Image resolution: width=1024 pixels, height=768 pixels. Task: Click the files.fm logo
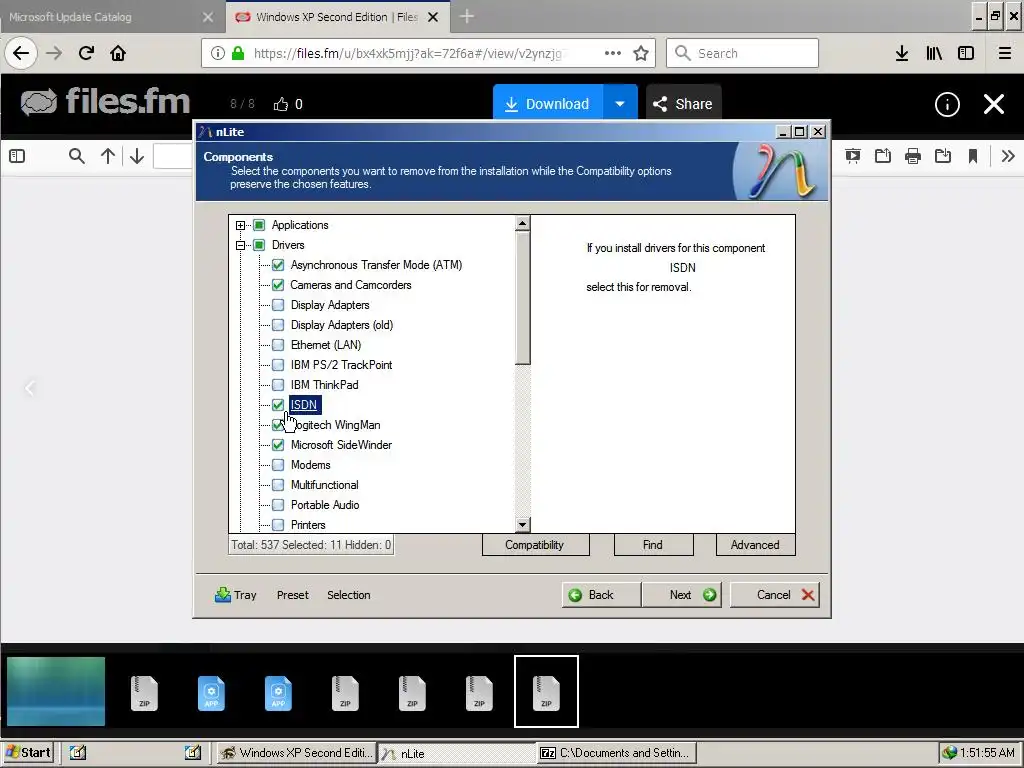pyautogui.click(x=105, y=101)
